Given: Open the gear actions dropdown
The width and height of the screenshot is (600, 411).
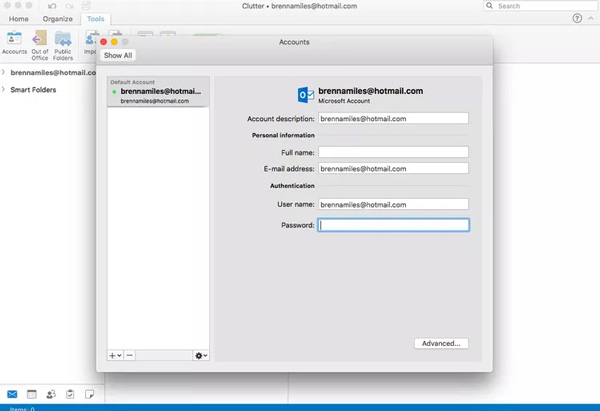Looking at the screenshot, I should point(201,356).
